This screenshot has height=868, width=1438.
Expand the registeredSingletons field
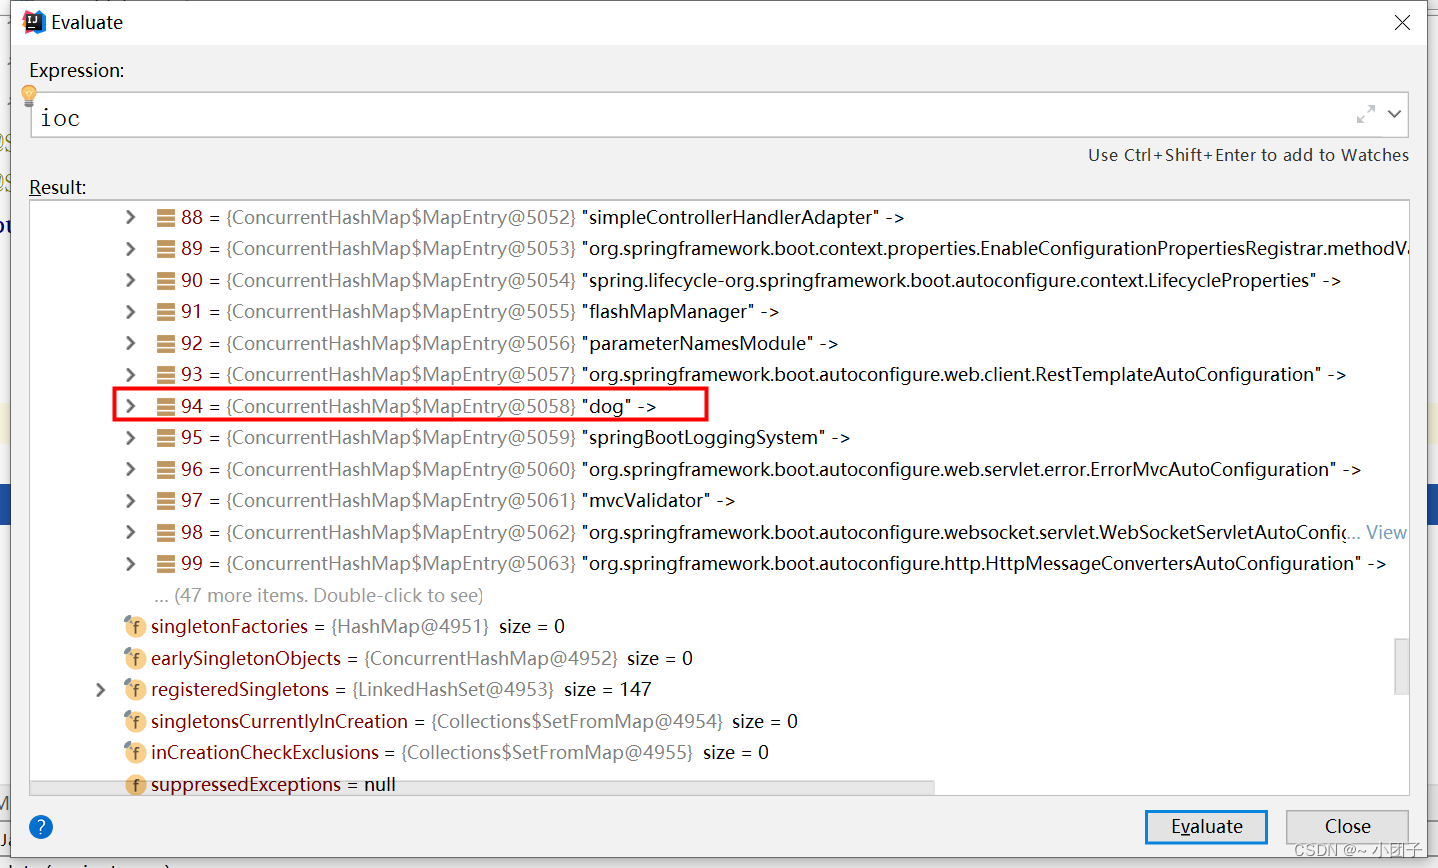tap(100, 689)
